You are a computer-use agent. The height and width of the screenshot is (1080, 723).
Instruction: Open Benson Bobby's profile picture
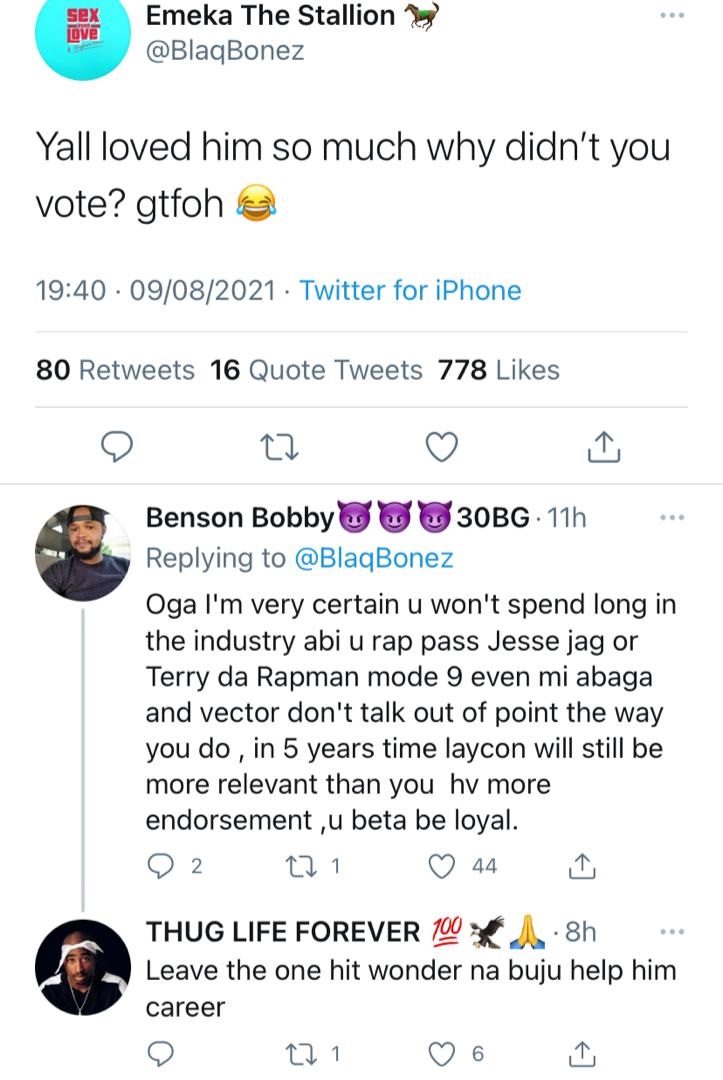click(x=82, y=552)
